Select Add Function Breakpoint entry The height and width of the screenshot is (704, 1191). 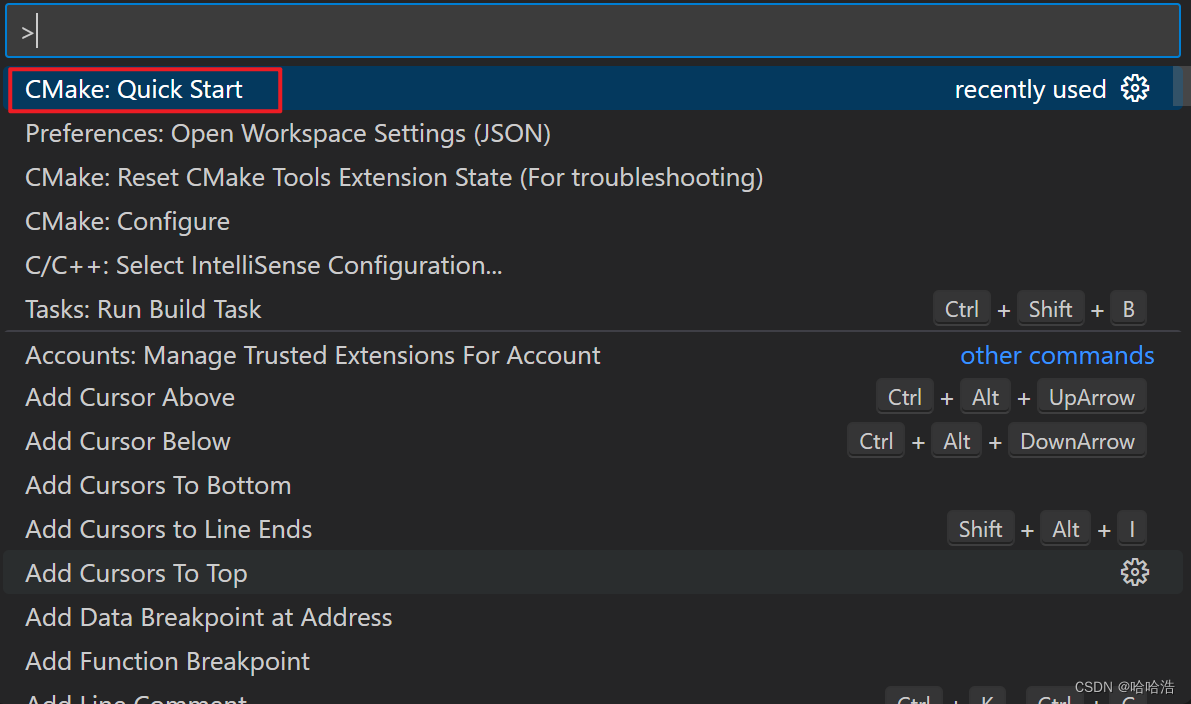(166, 661)
